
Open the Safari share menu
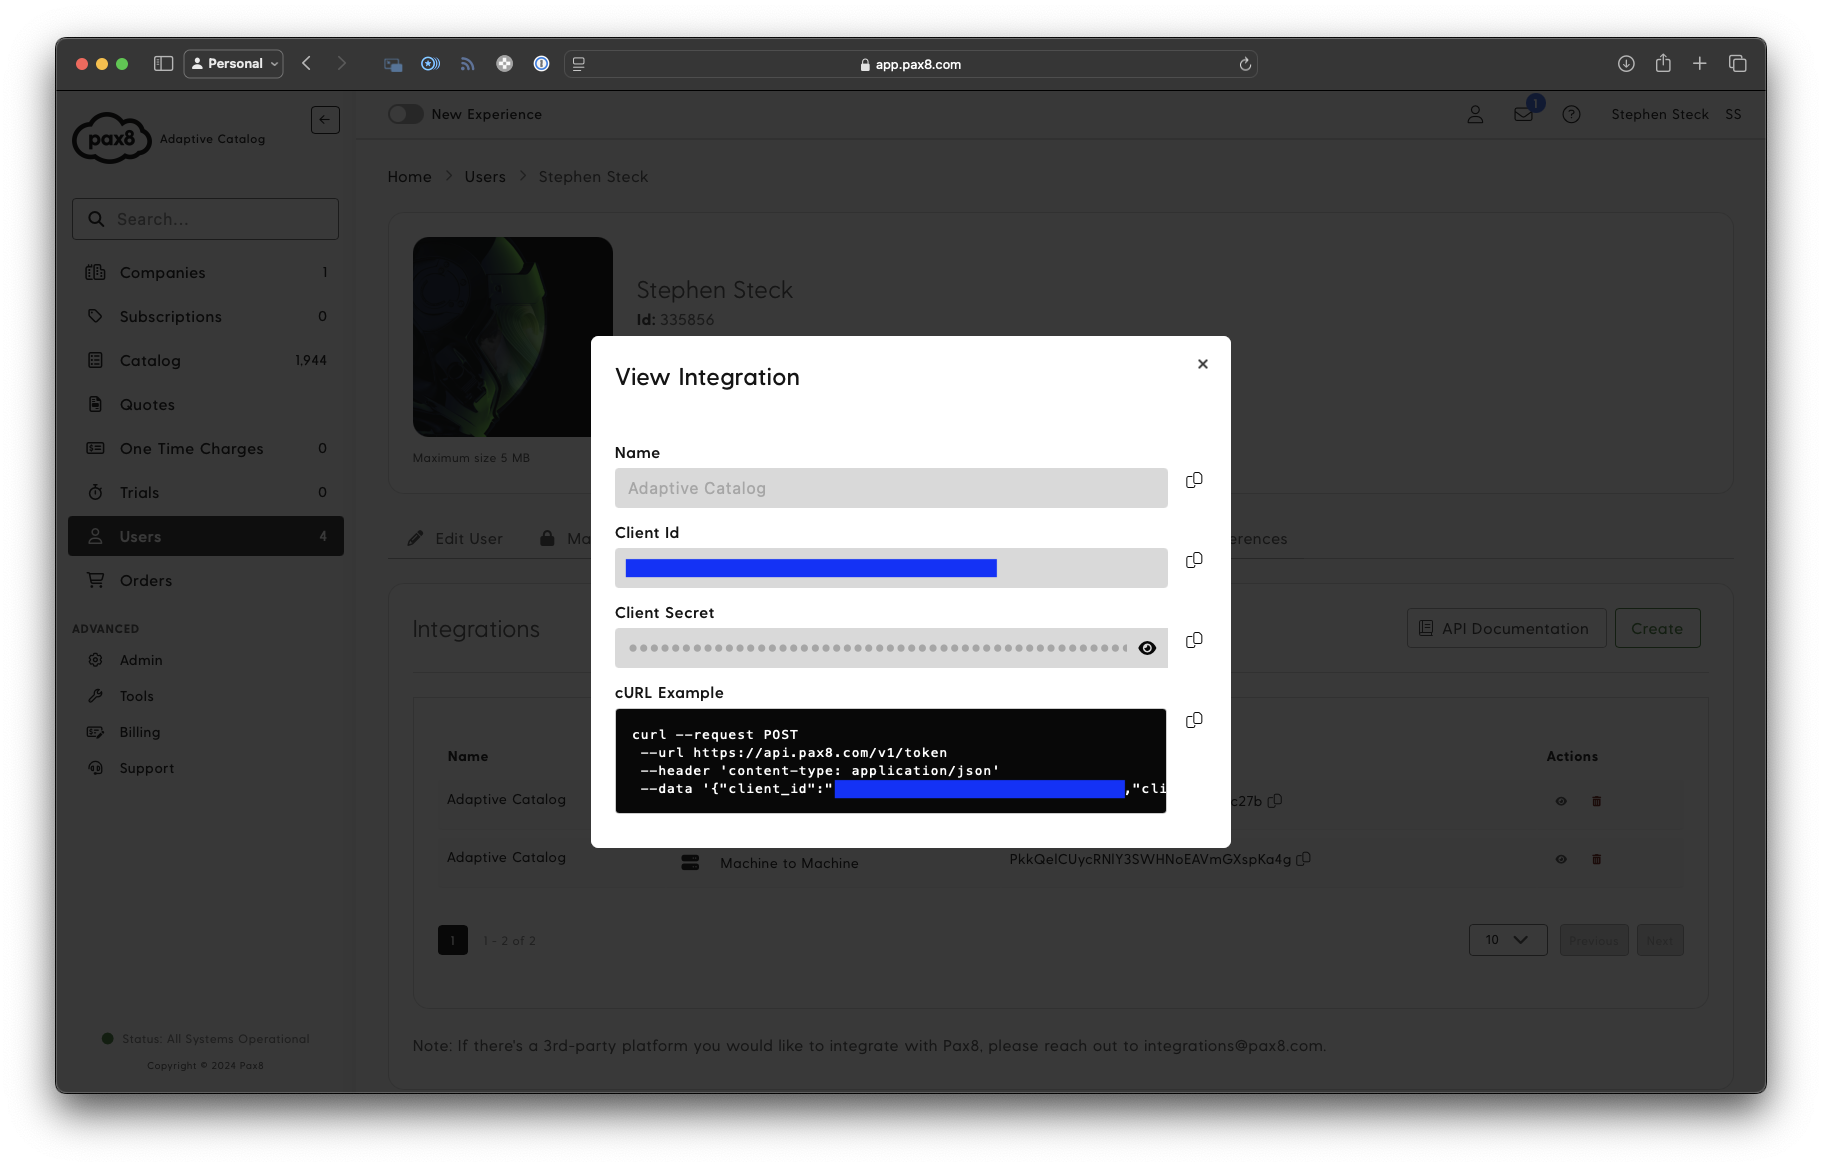(1663, 63)
